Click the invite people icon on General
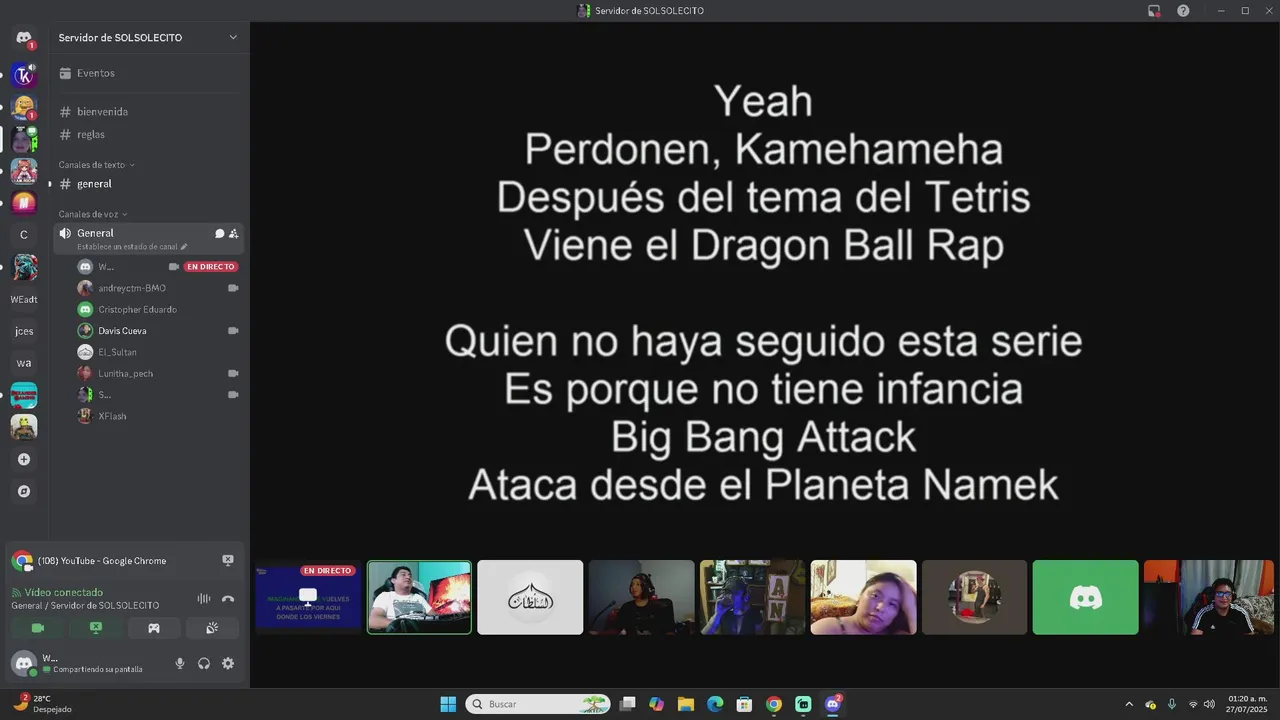 [234, 233]
